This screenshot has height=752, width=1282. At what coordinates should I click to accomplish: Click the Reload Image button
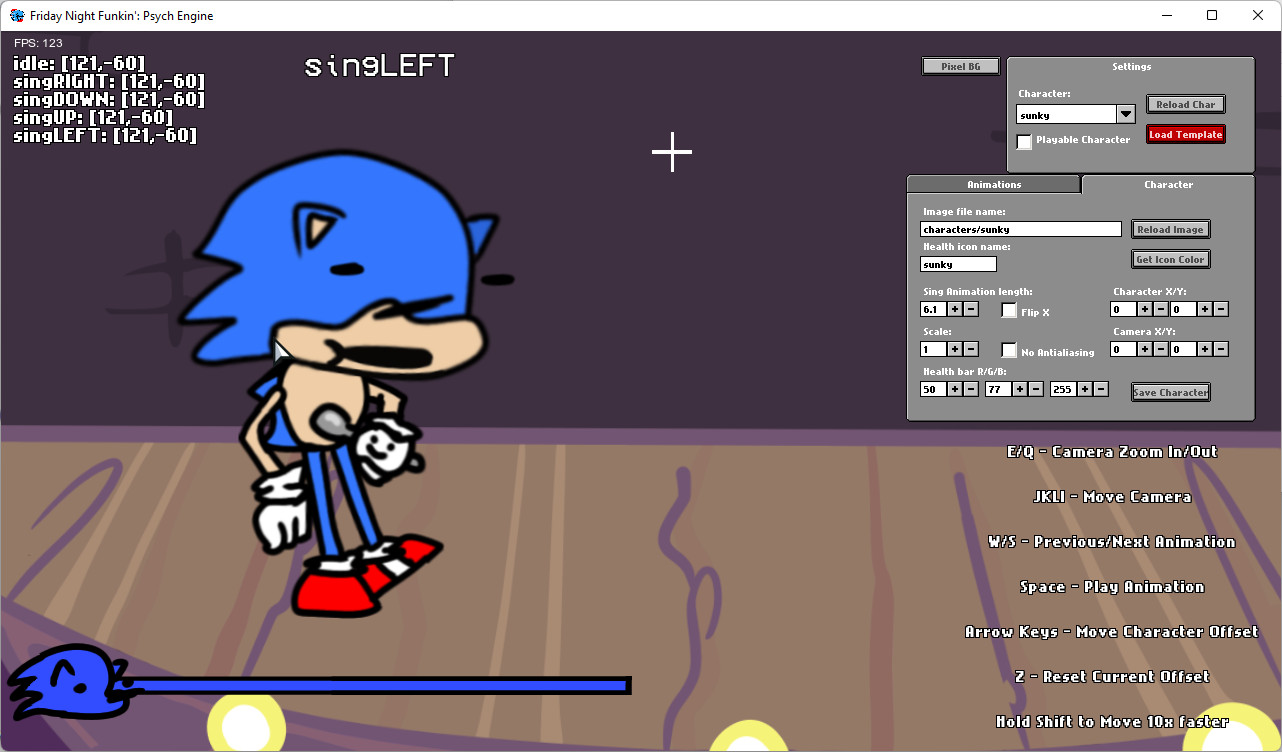(x=1170, y=229)
